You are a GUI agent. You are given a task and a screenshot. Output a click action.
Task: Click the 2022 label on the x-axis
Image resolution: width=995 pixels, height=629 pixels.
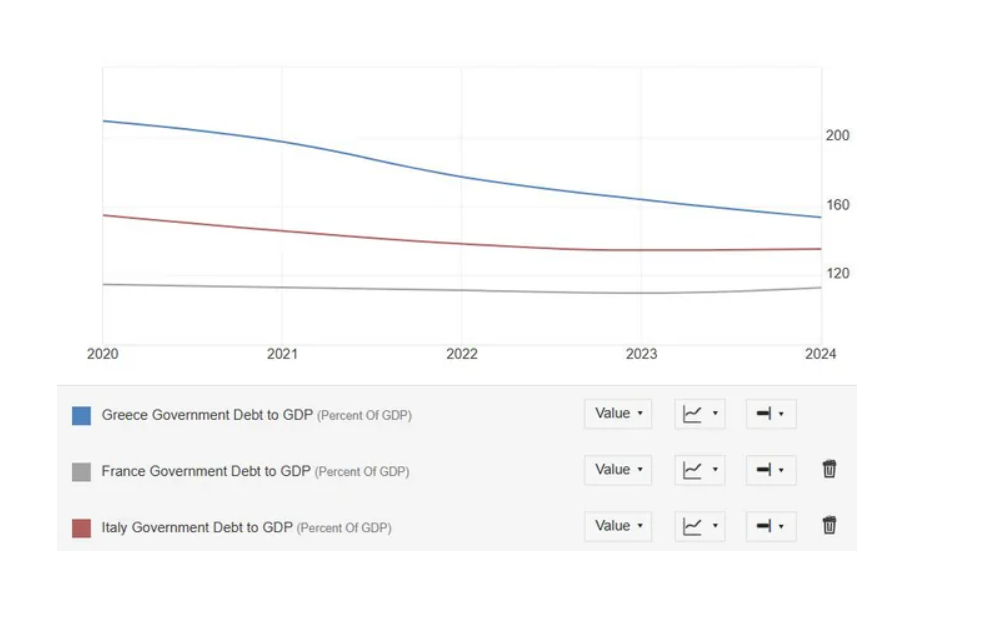click(x=462, y=354)
